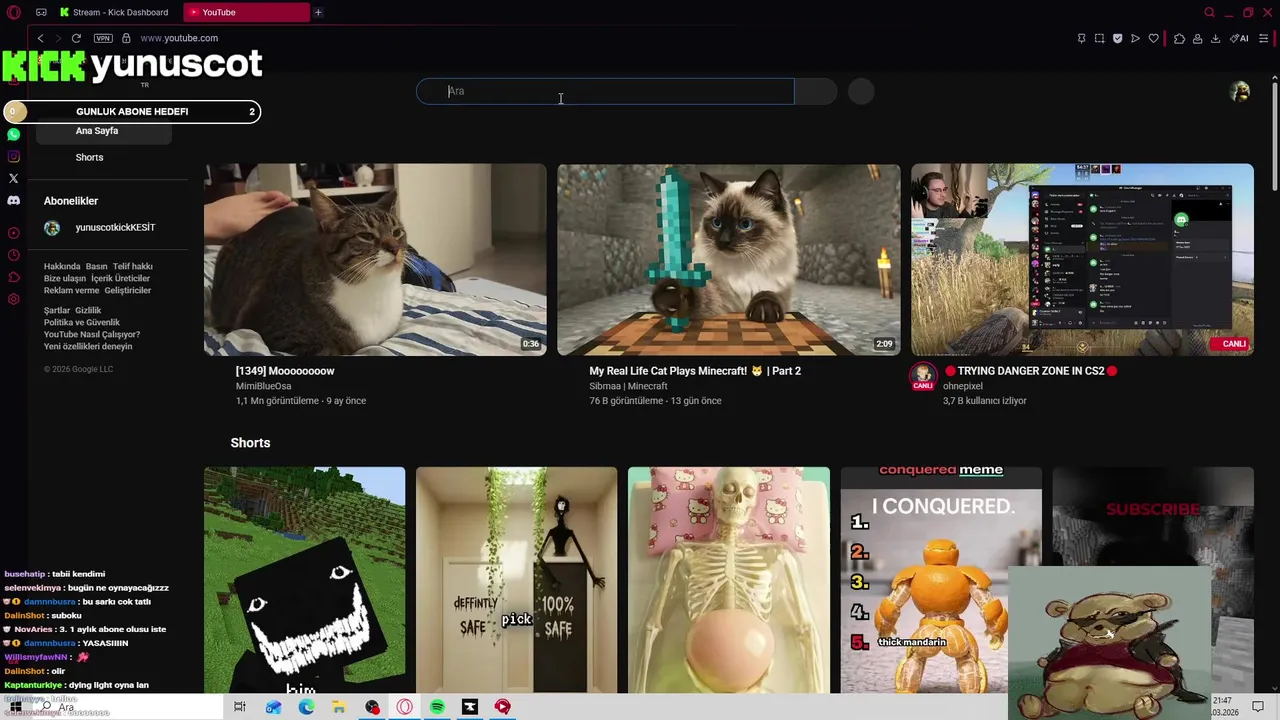Click the site padlock security icon
This screenshot has height=720, width=1280.
coord(126,38)
